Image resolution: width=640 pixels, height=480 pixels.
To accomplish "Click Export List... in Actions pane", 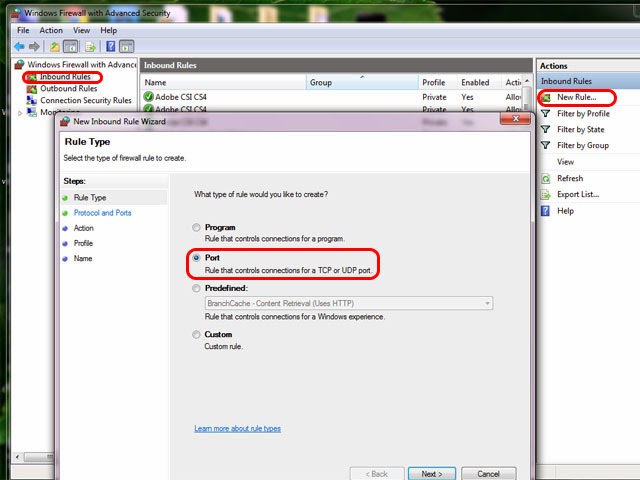I will [578, 194].
